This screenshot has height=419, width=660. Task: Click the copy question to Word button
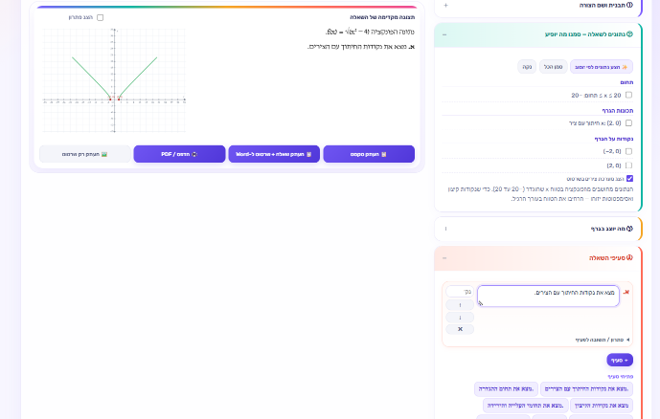(x=274, y=154)
